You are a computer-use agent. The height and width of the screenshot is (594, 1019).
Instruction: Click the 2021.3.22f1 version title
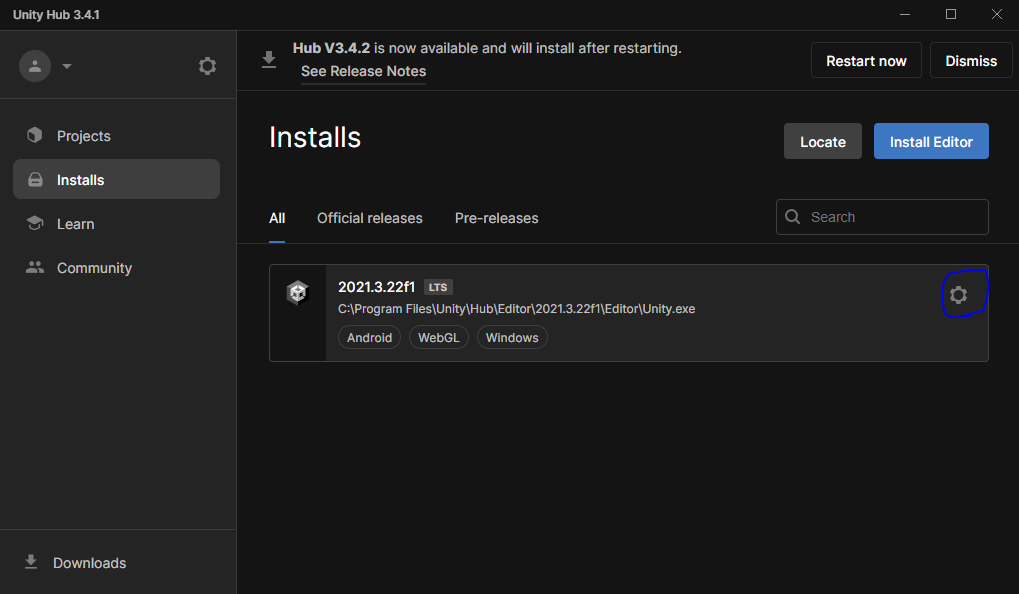pyautogui.click(x=376, y=287)
